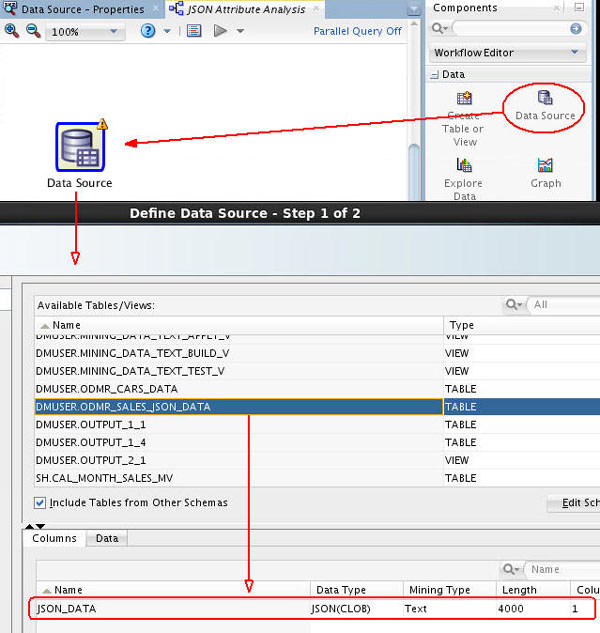
Task: Sort columns by Data Type header
Action: pos(357,590)
